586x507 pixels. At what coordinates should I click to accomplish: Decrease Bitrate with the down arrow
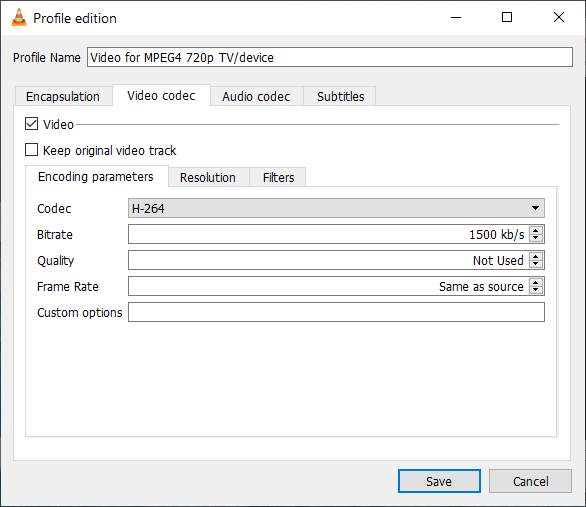click(x=536, y=238)
